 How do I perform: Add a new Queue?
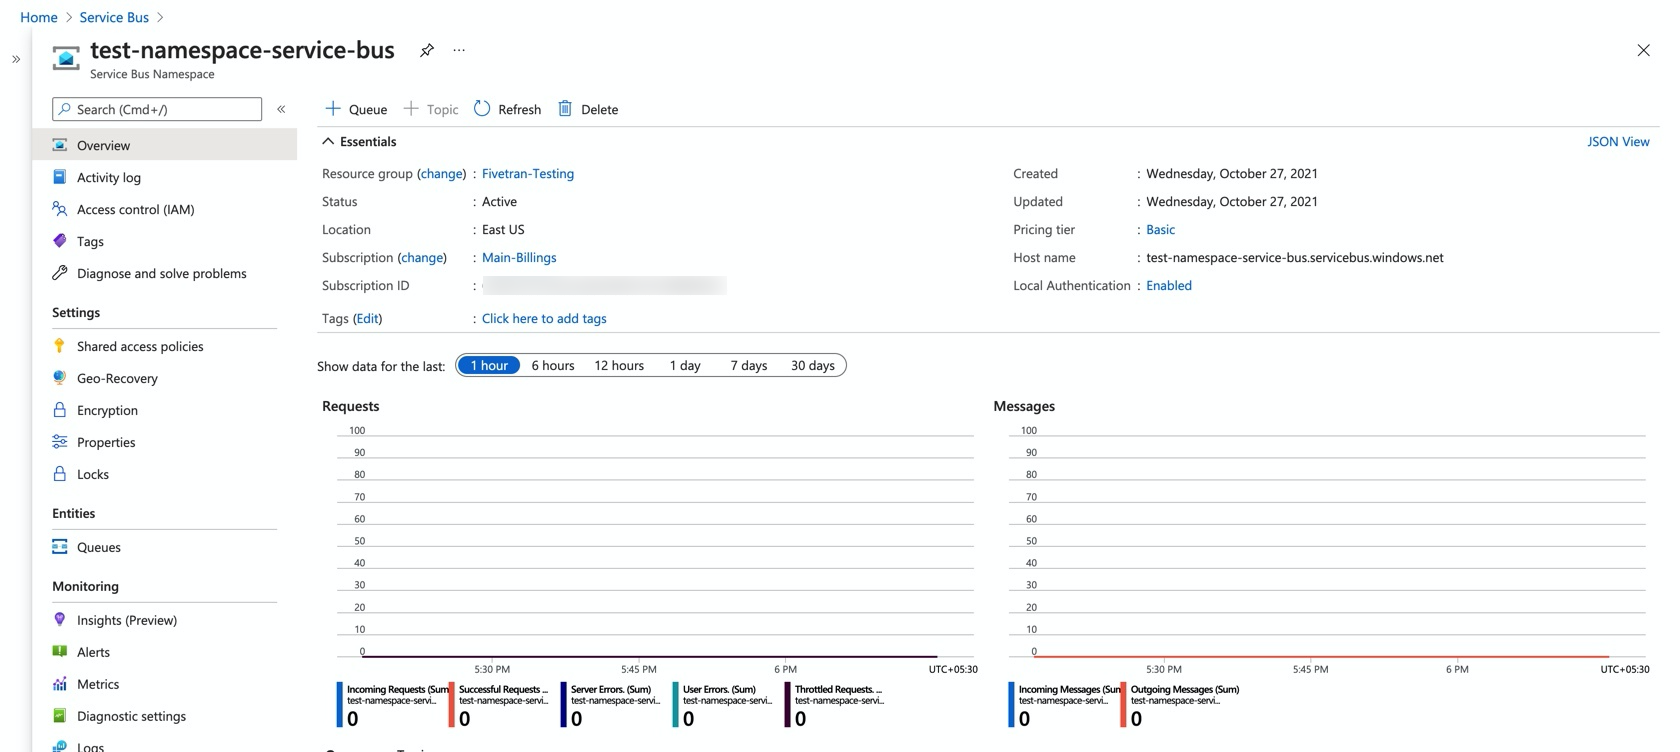tap(356, 109)
